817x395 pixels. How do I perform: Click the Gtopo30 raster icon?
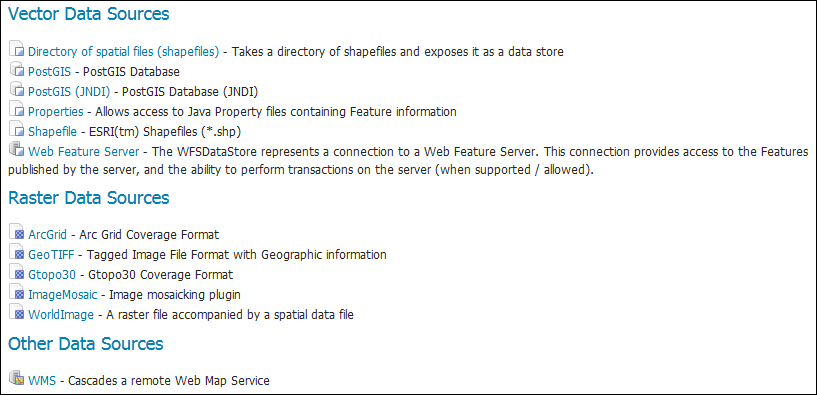click(17, 274)
